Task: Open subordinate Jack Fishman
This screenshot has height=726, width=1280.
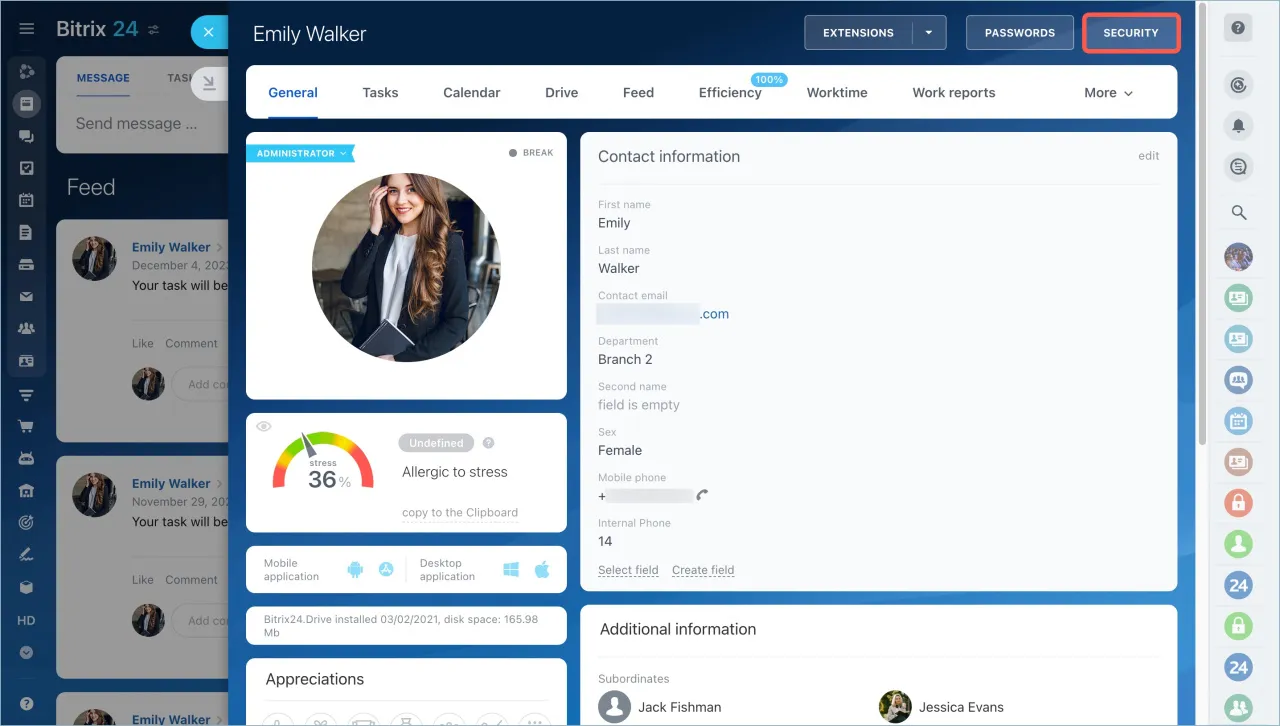Action: tap(680, 707)
